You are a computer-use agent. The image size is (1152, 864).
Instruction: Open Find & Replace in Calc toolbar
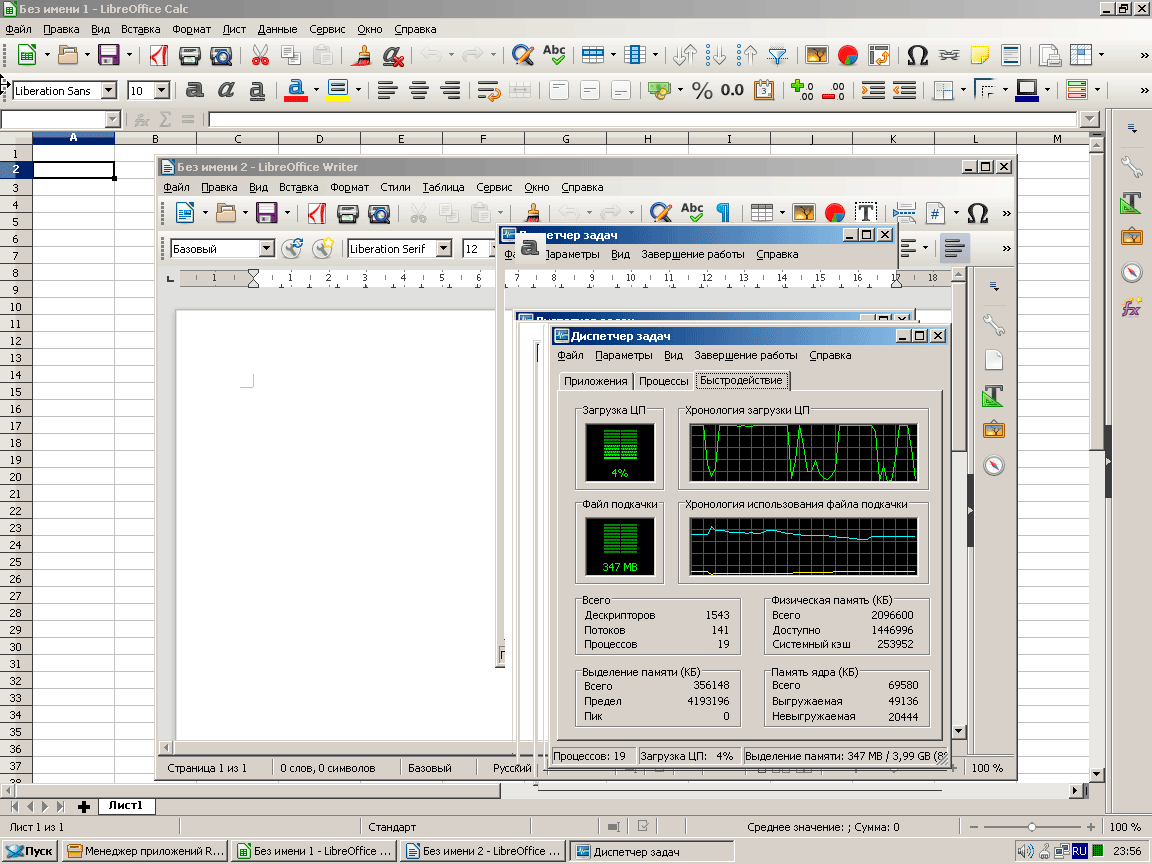521,55
